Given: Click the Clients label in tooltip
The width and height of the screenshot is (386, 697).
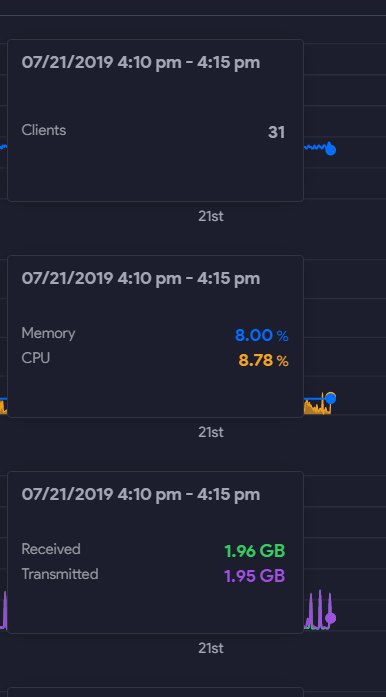Looking at the screenshot, I should point(44,130).
